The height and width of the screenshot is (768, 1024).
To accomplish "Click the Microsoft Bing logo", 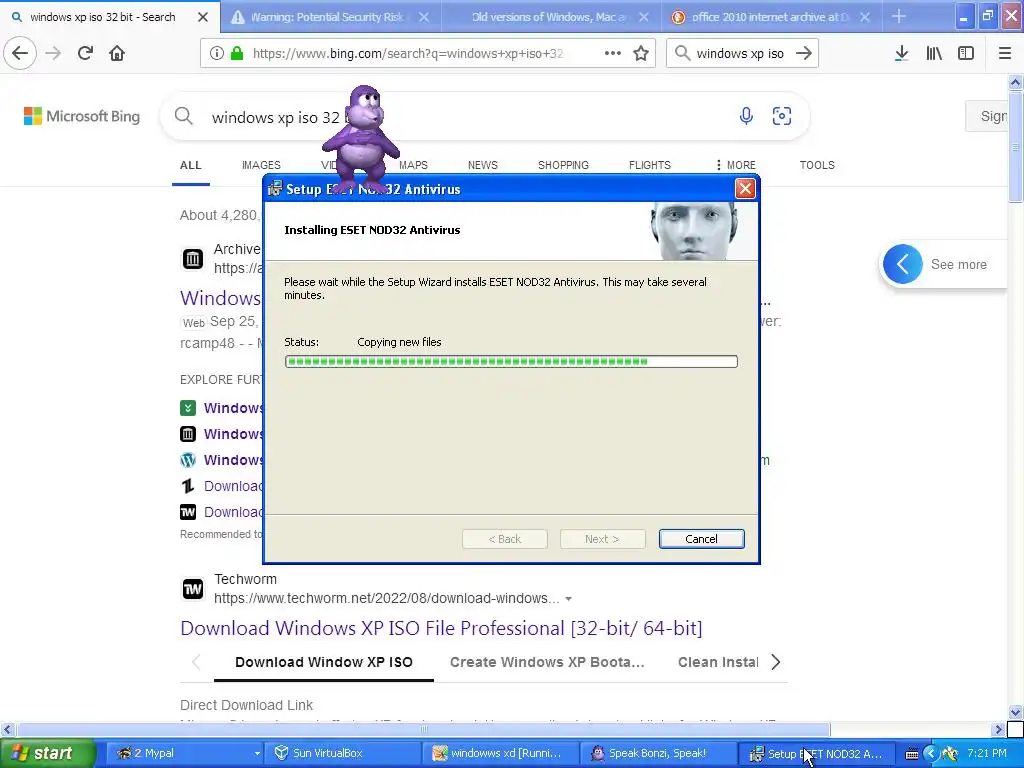I will (x=82, y=116).
